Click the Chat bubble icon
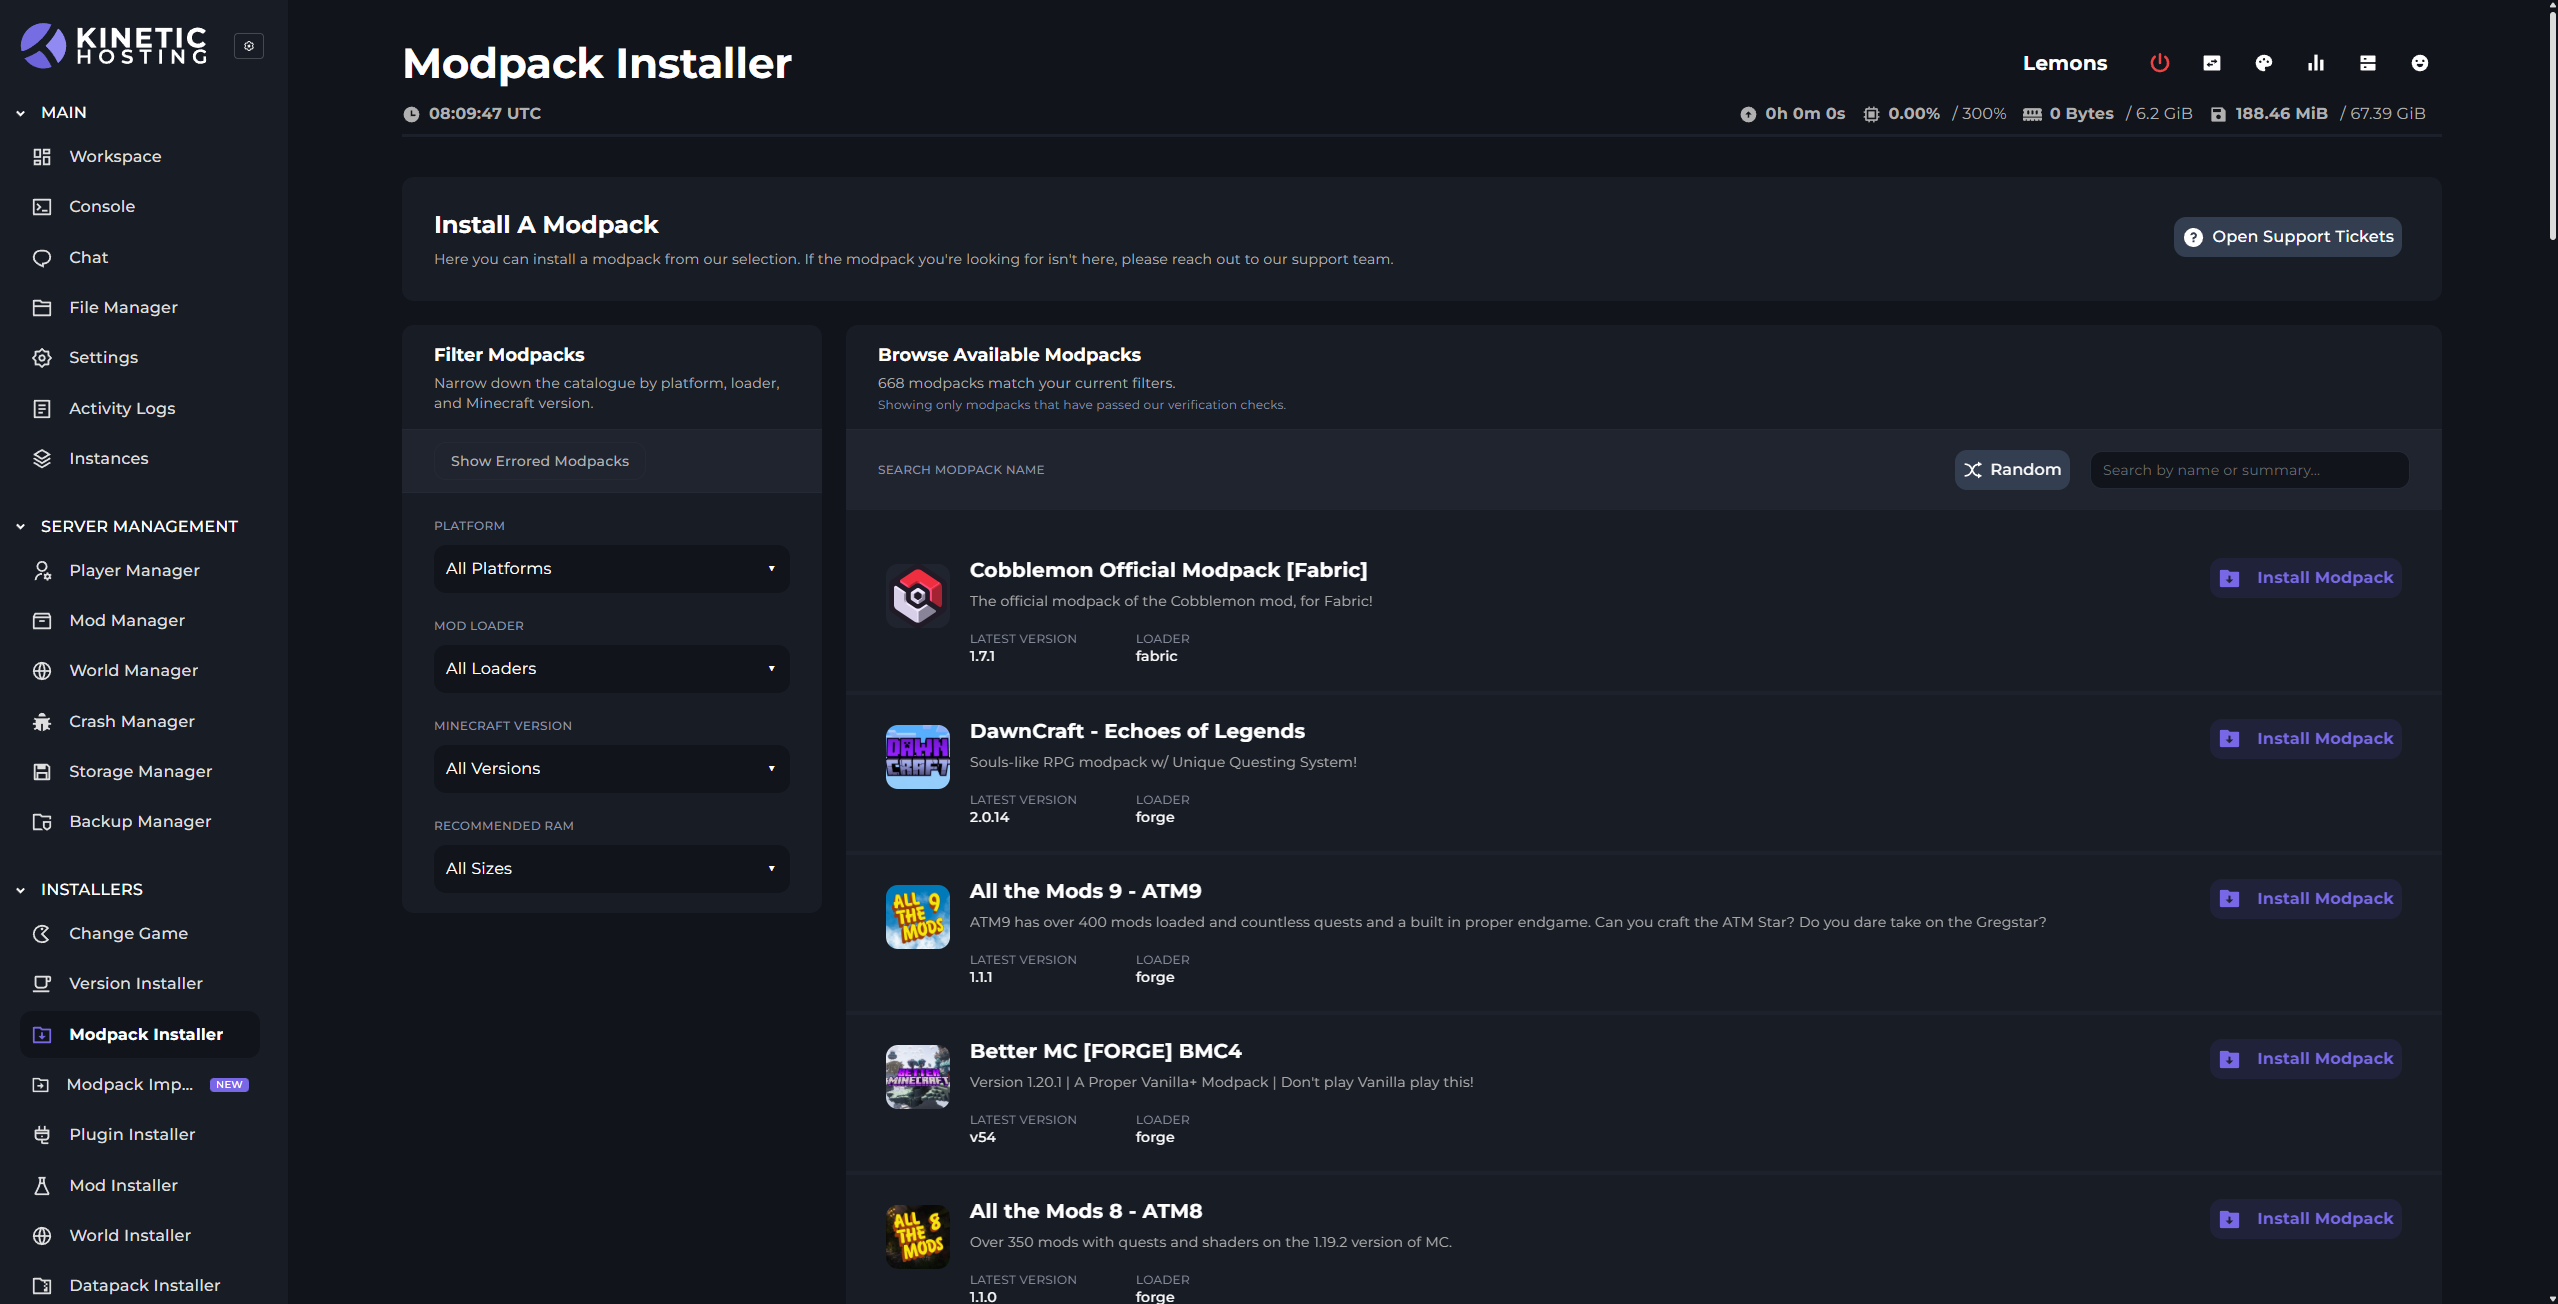Screen dimensions: 2558x1304 click(42, 258)
